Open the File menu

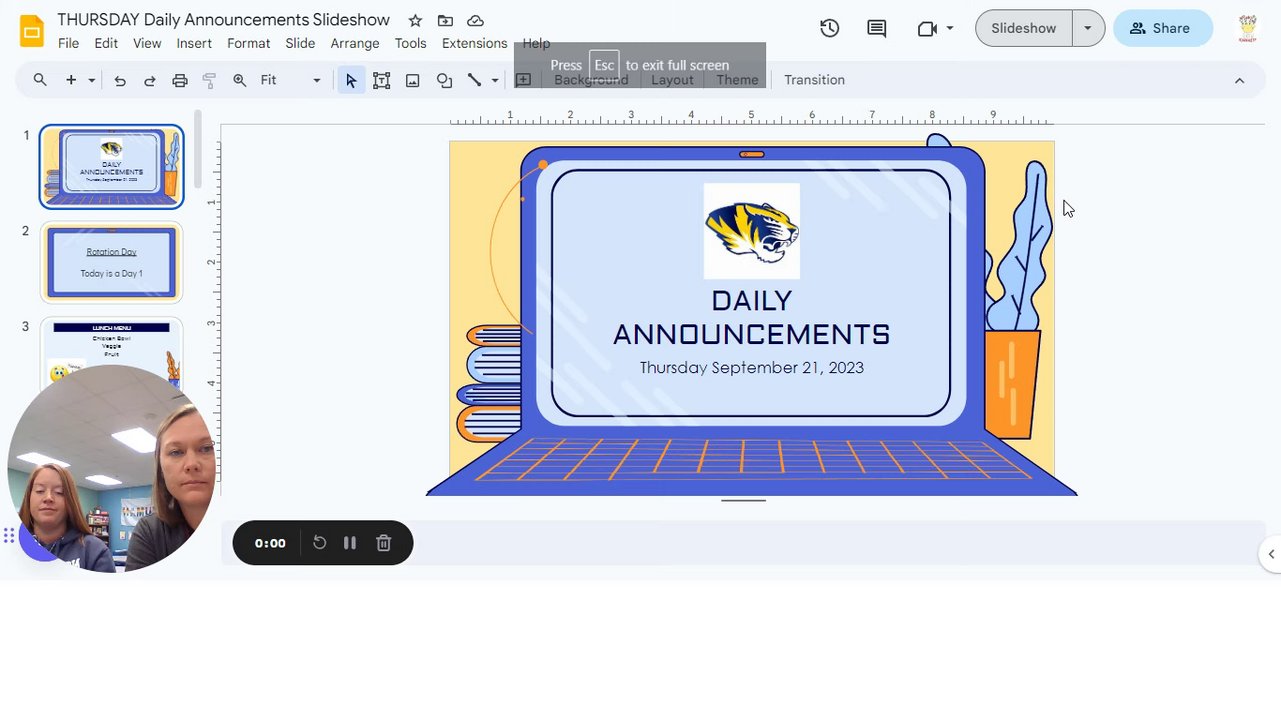tap(68, 43)
